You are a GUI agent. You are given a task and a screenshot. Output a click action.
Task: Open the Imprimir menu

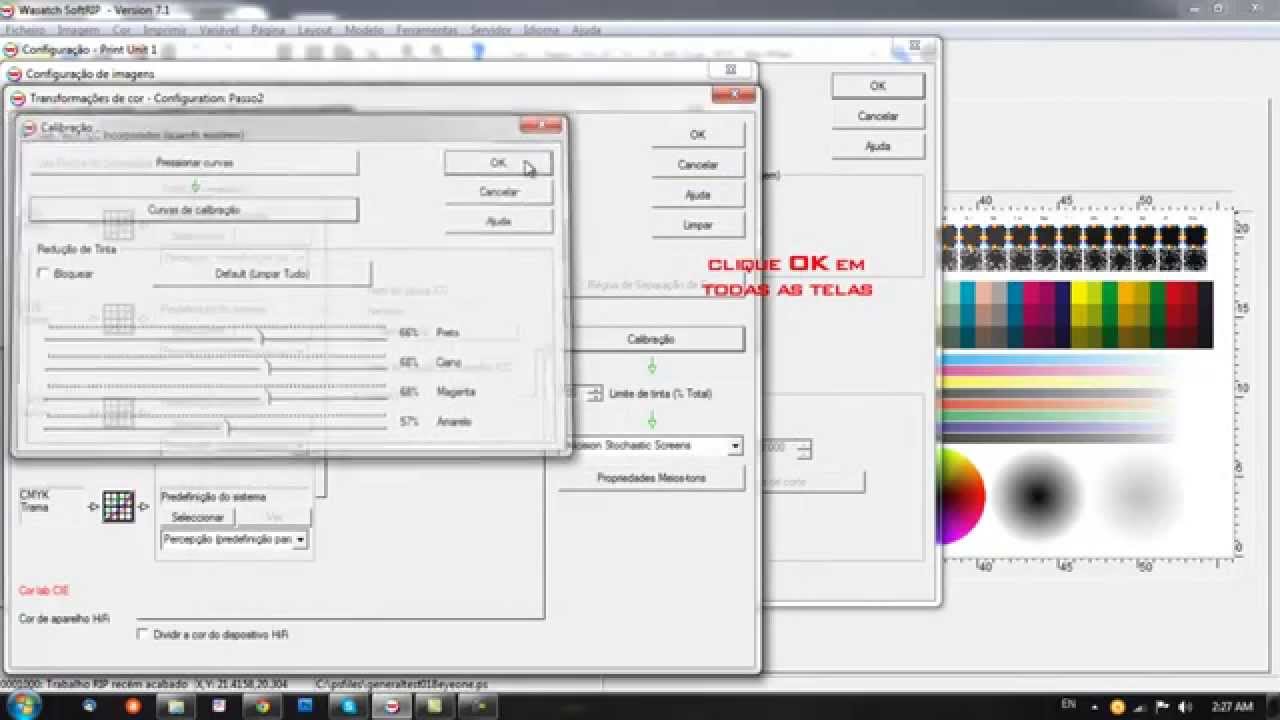click(x=164, y=30)
